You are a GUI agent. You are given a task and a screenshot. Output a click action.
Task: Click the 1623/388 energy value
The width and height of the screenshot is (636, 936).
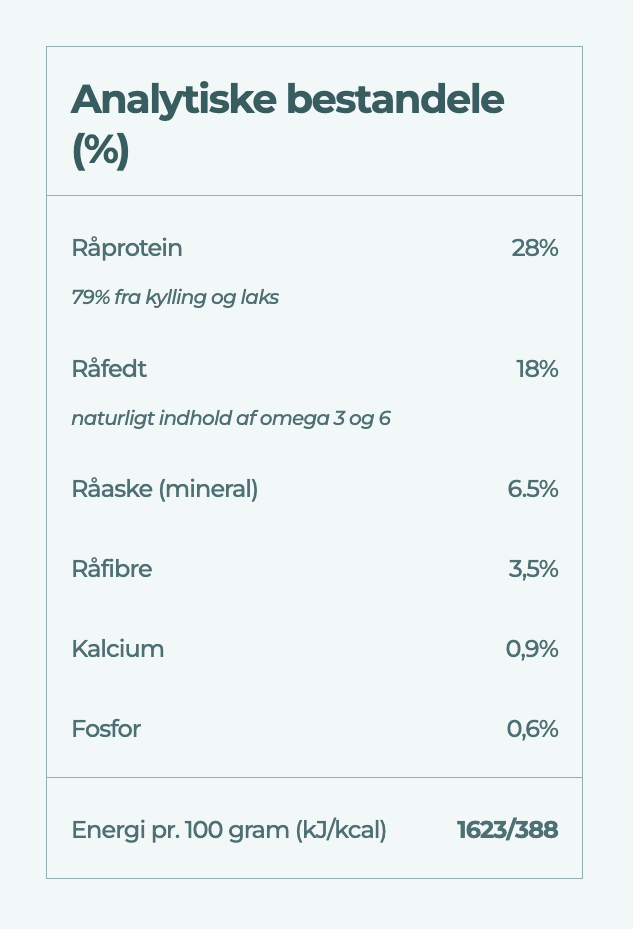[508, 830]
